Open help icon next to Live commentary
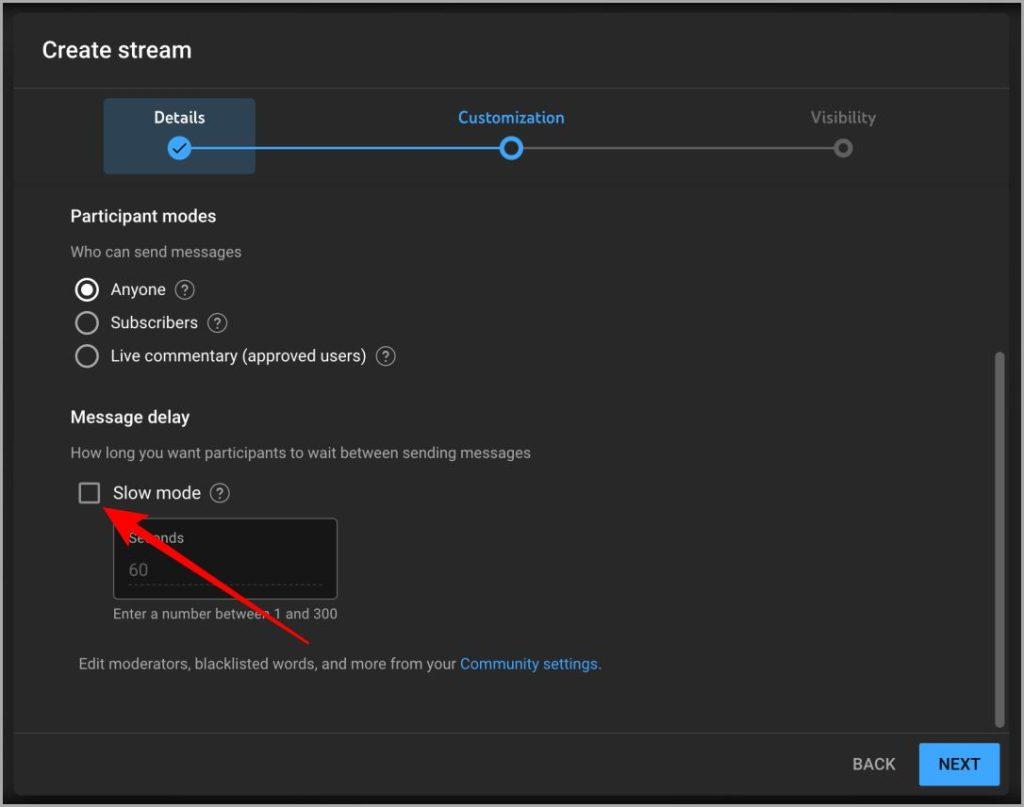The image size is (1024, 807). [x=385, y=356]
